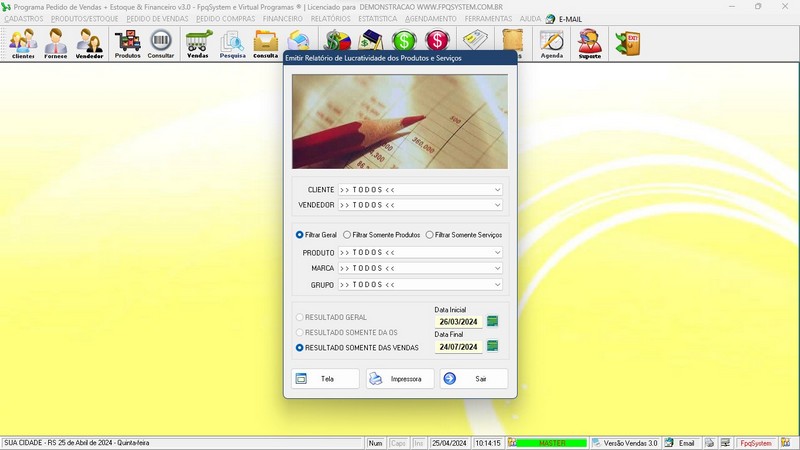Click the Consultar barcode icon

161,43
